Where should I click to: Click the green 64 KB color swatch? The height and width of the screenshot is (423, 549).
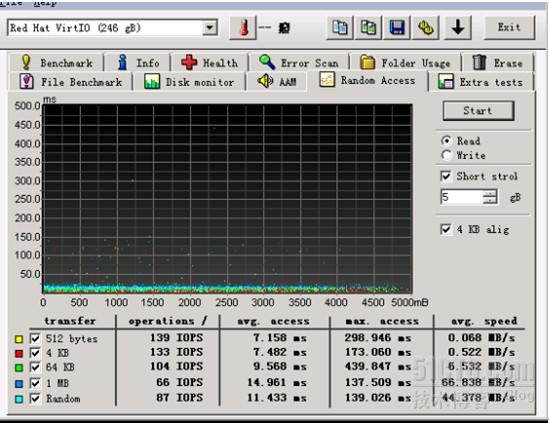[19, 368]
